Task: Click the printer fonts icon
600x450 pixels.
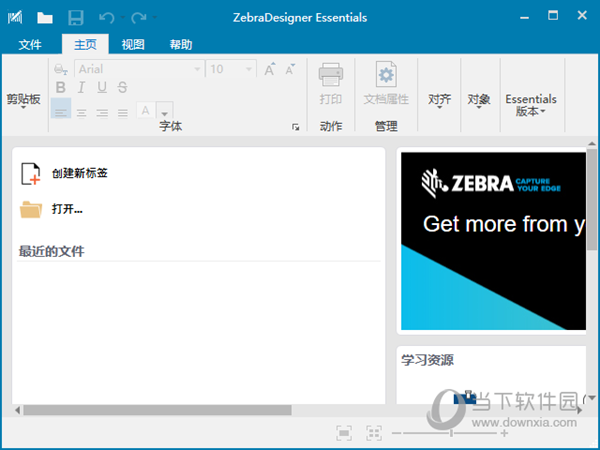Action: click(61, 69)
